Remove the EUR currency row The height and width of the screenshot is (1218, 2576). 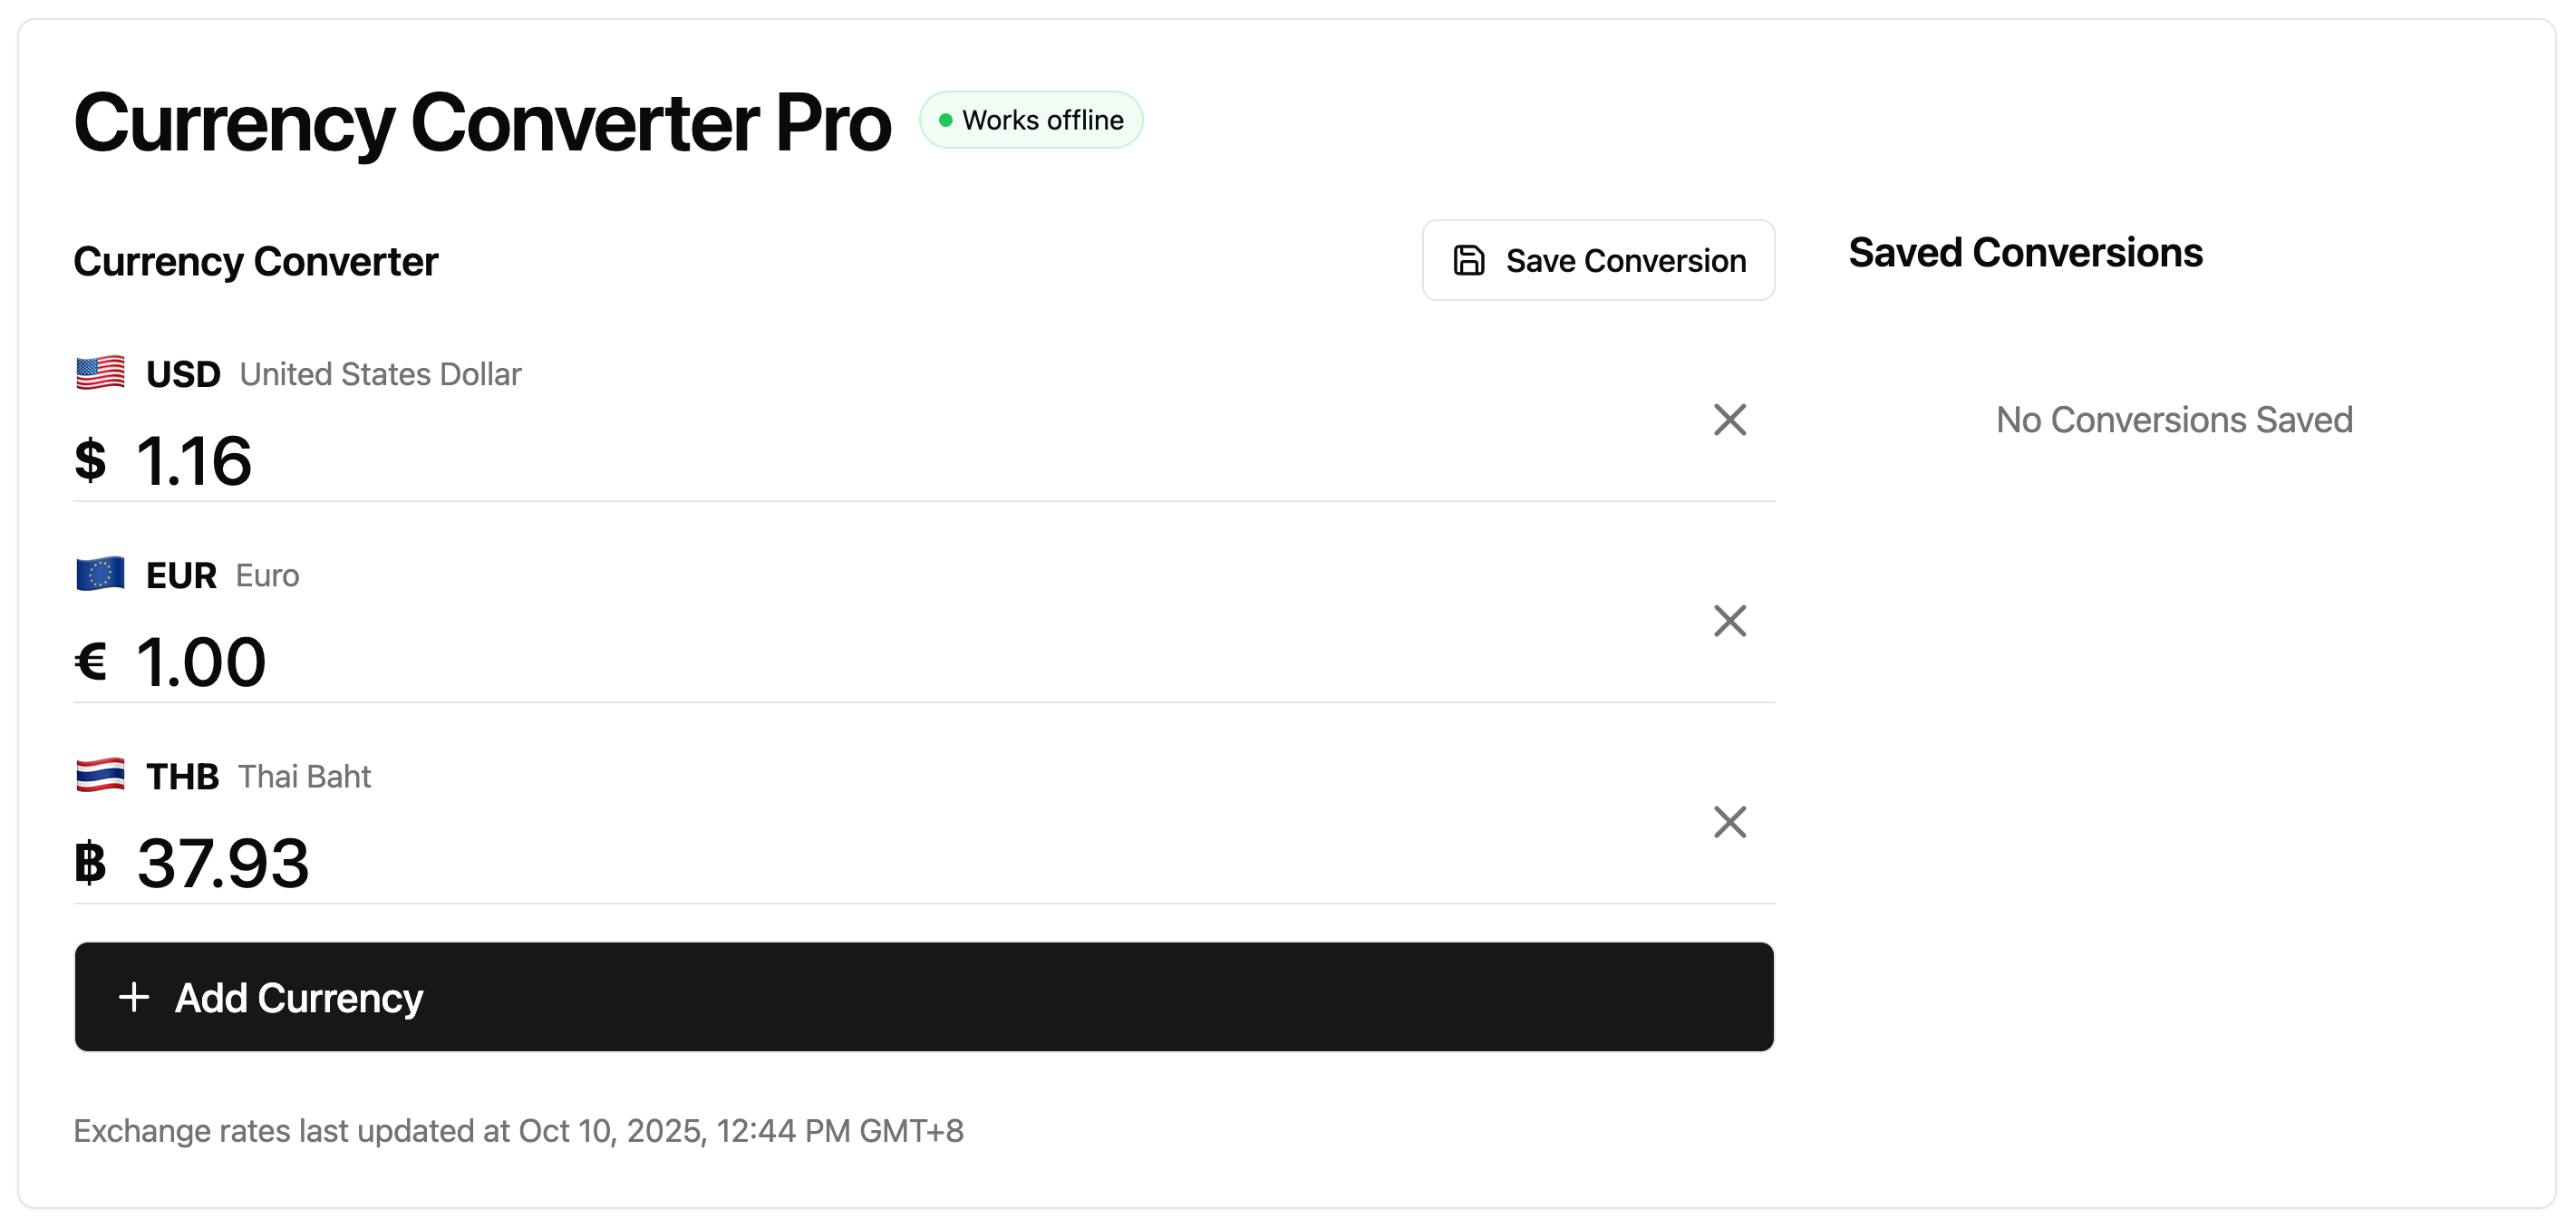click(x=1729, y=621)
